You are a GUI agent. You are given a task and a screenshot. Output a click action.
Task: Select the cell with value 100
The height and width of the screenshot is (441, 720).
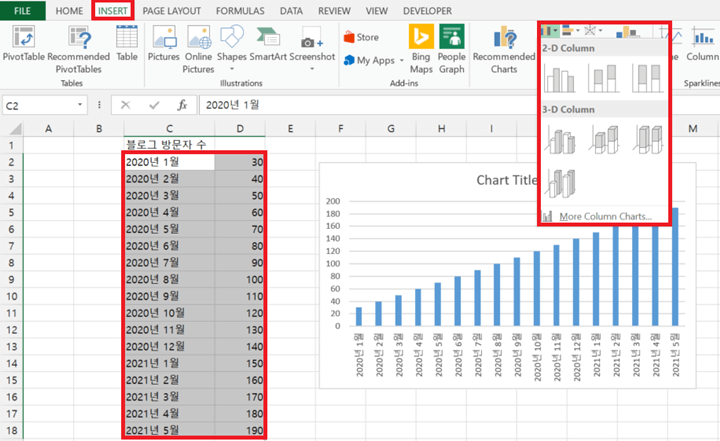[240, 279]
